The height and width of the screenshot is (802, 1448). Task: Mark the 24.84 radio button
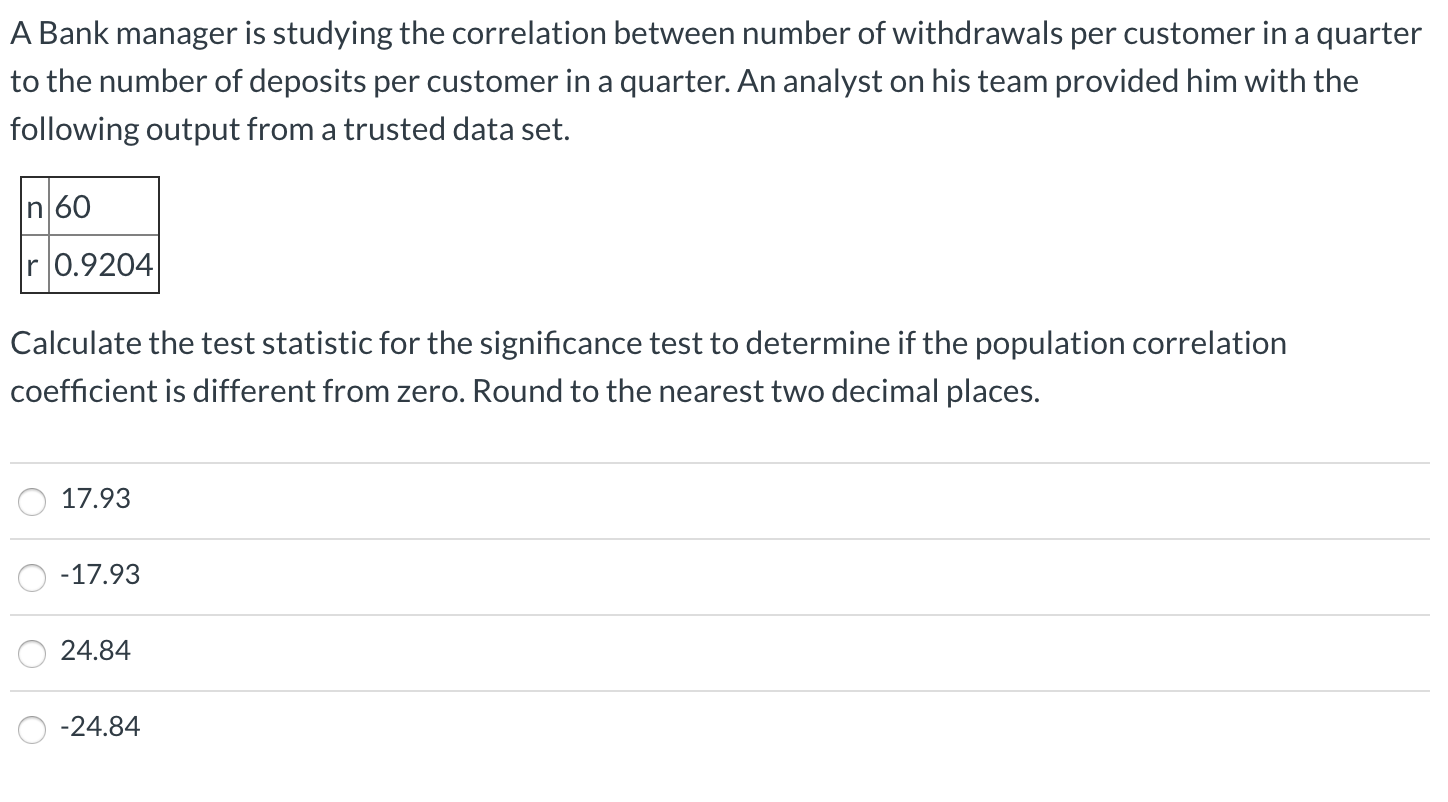[32, 654]
